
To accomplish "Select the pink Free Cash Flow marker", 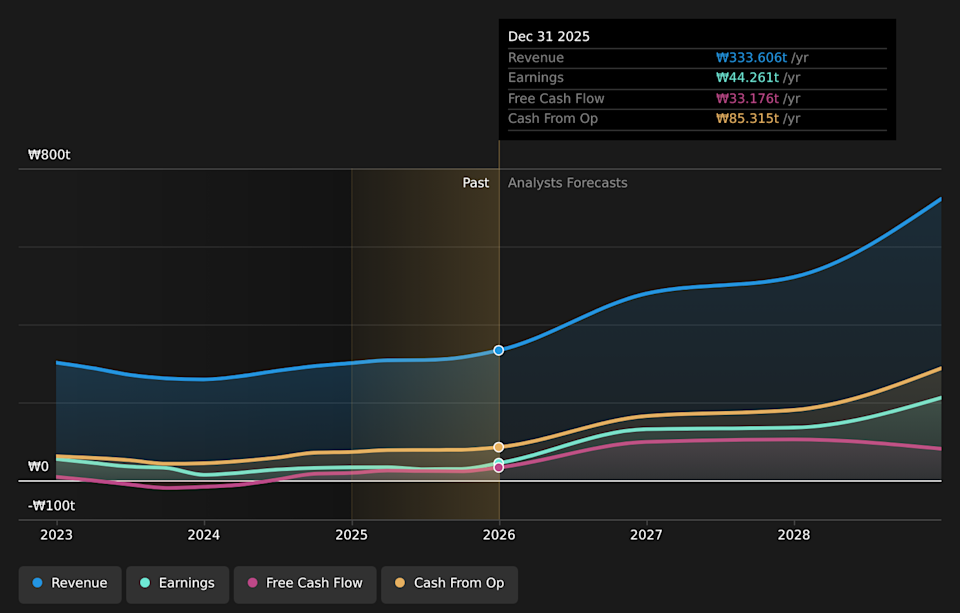I will 498,465.
